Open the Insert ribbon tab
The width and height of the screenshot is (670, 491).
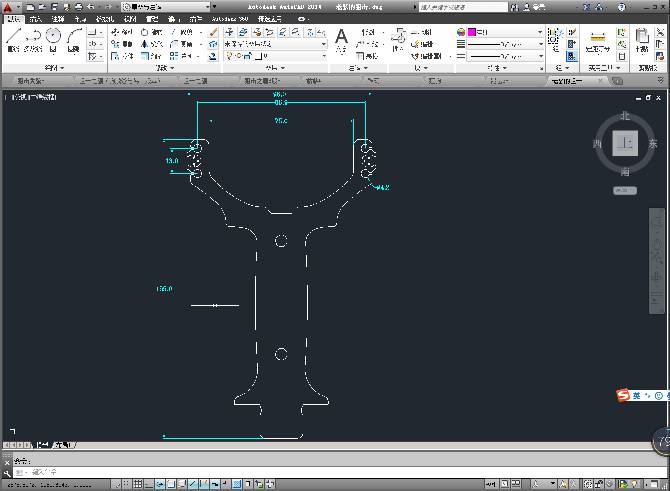(x=35, y=19)
